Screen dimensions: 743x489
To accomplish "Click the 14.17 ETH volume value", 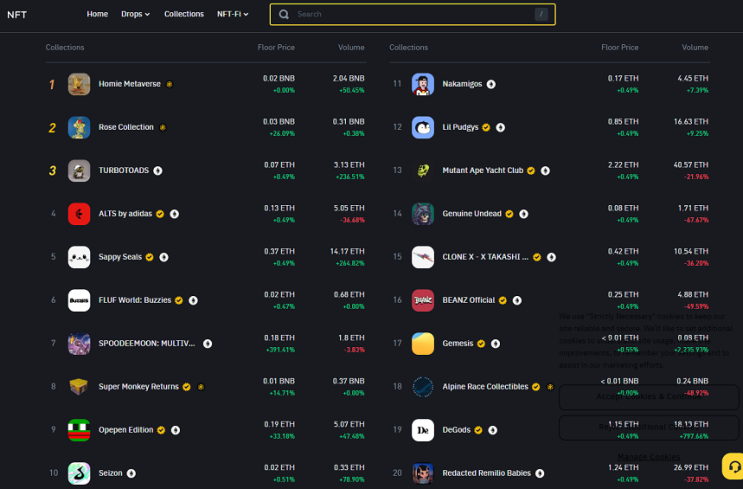I will pos(347,251).
